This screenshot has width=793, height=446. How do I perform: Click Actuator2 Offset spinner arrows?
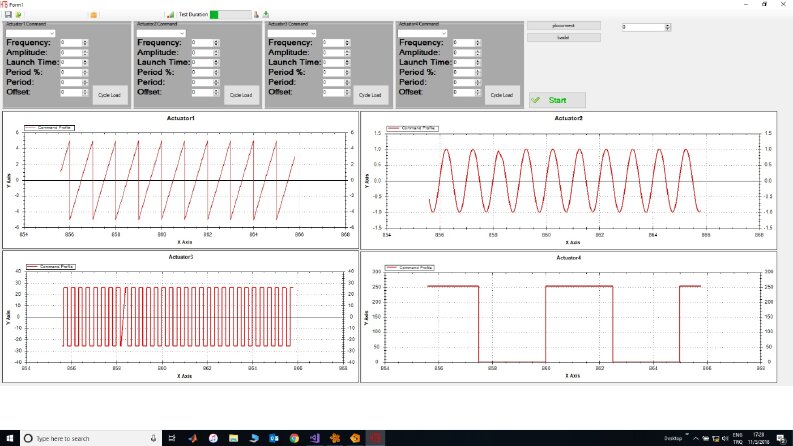[x=216, y=92]
